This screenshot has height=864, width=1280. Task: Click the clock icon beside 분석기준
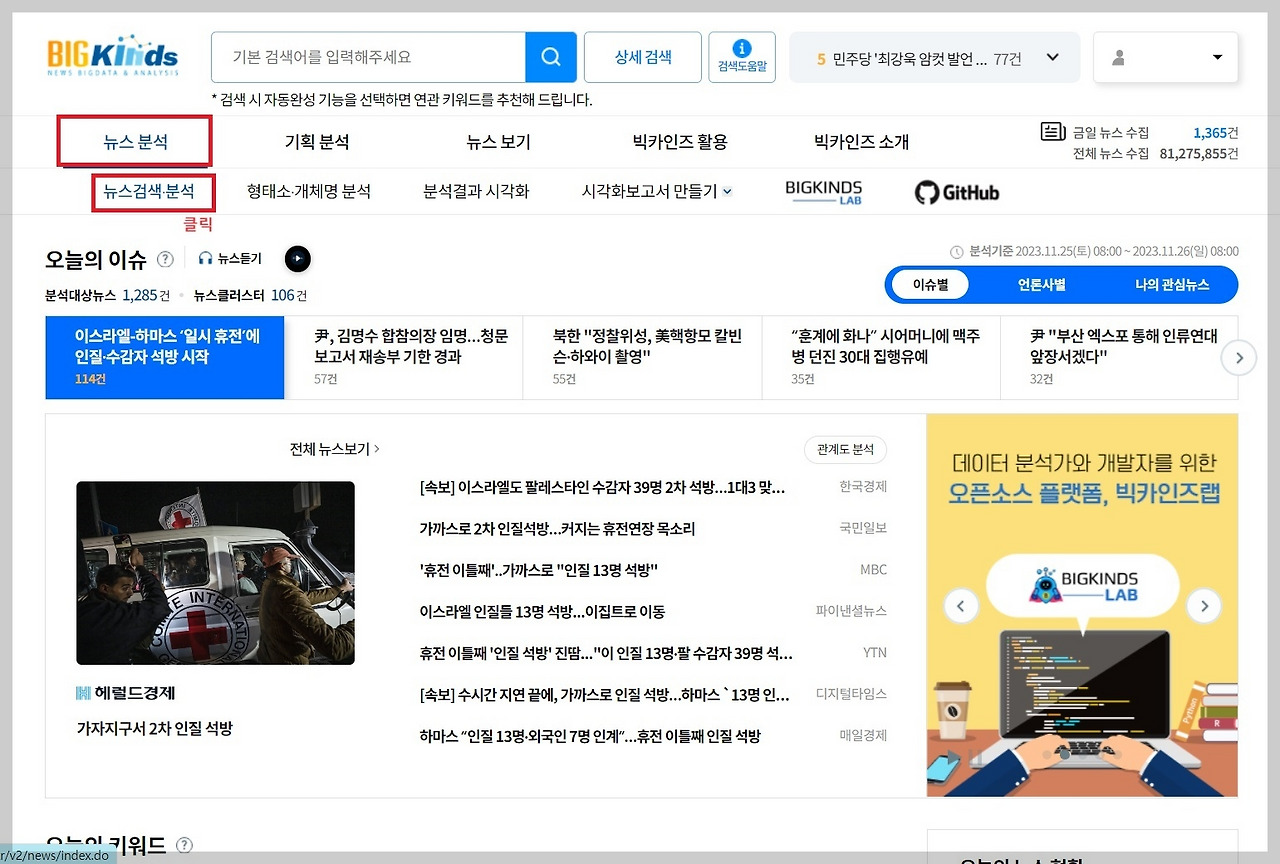click(x=957, y=252)
